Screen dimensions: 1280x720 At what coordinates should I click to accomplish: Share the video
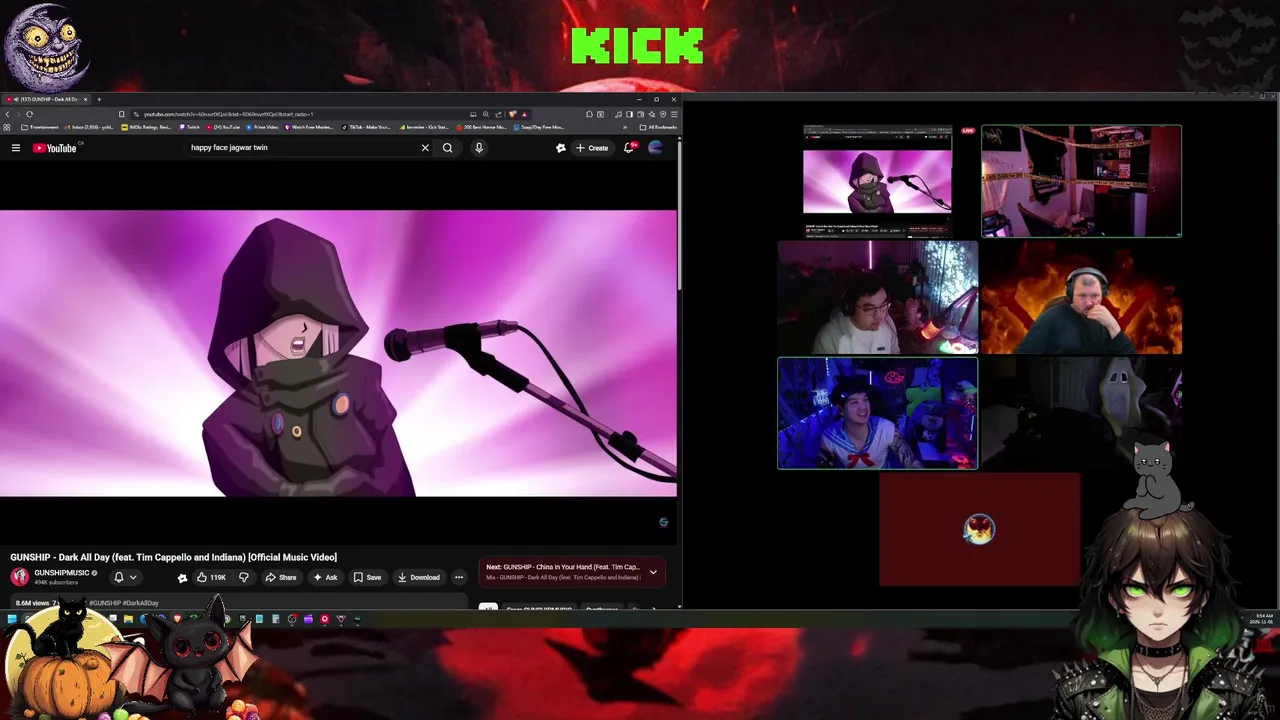pyautogui.click(x=281, y=577)
